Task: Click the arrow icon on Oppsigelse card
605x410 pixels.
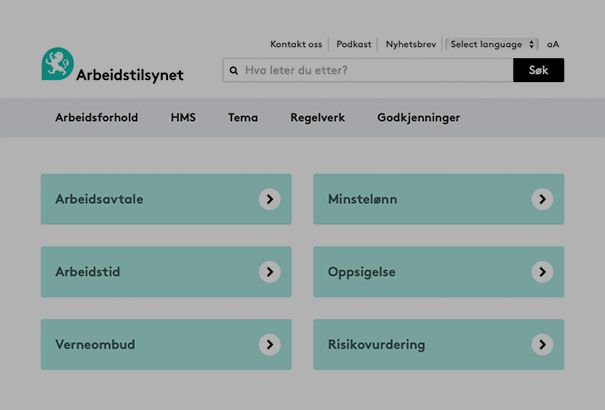Action: [x=542, y=272]
